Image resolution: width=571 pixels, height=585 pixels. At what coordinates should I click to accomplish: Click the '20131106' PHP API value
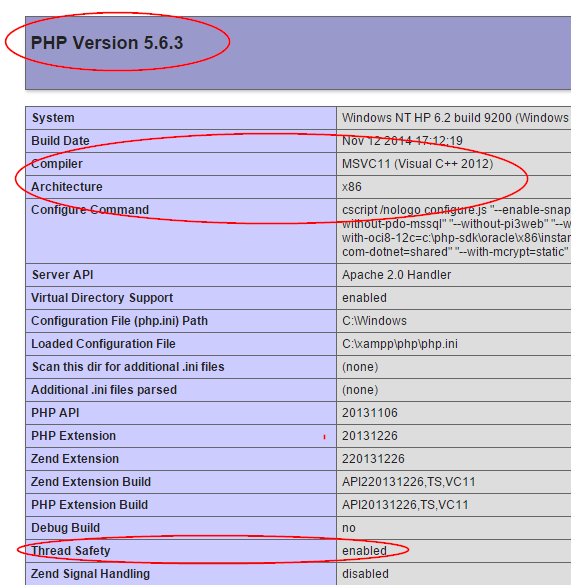click(x=370, y=413)
